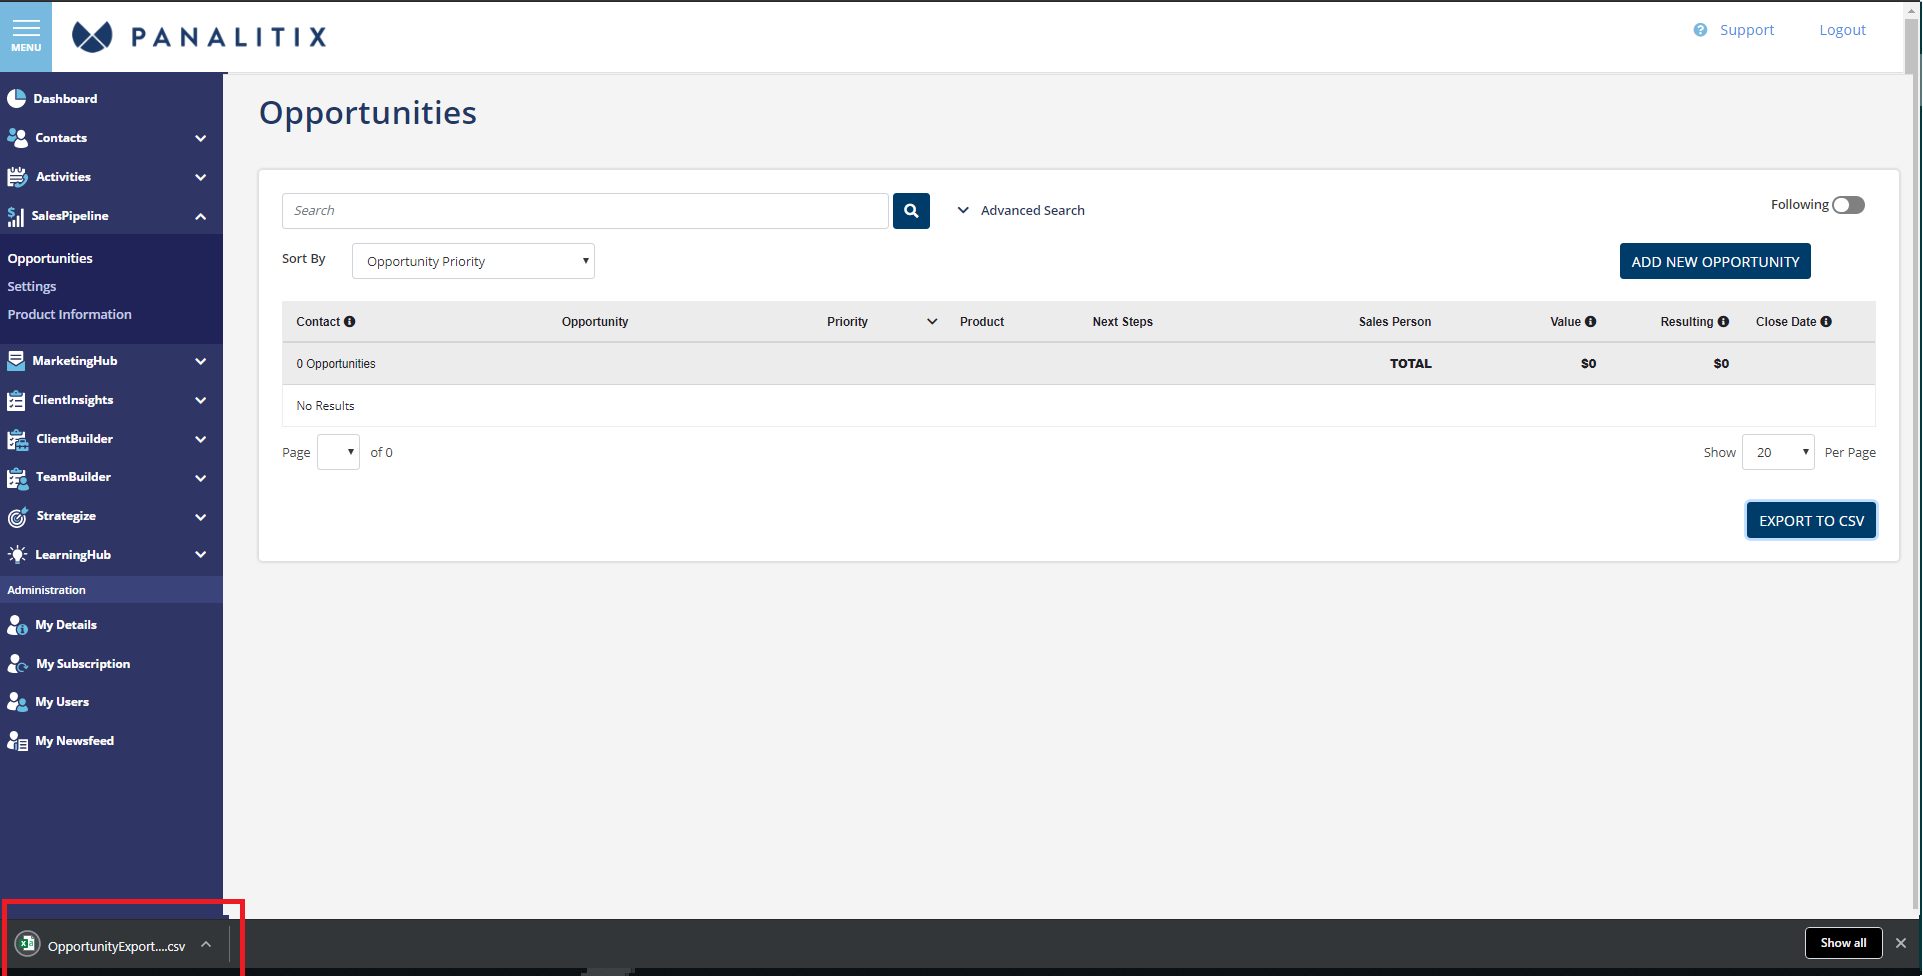Open My Users page
Image resolution: width=1923 pixels, height=976 pixels.
(62, 702)
